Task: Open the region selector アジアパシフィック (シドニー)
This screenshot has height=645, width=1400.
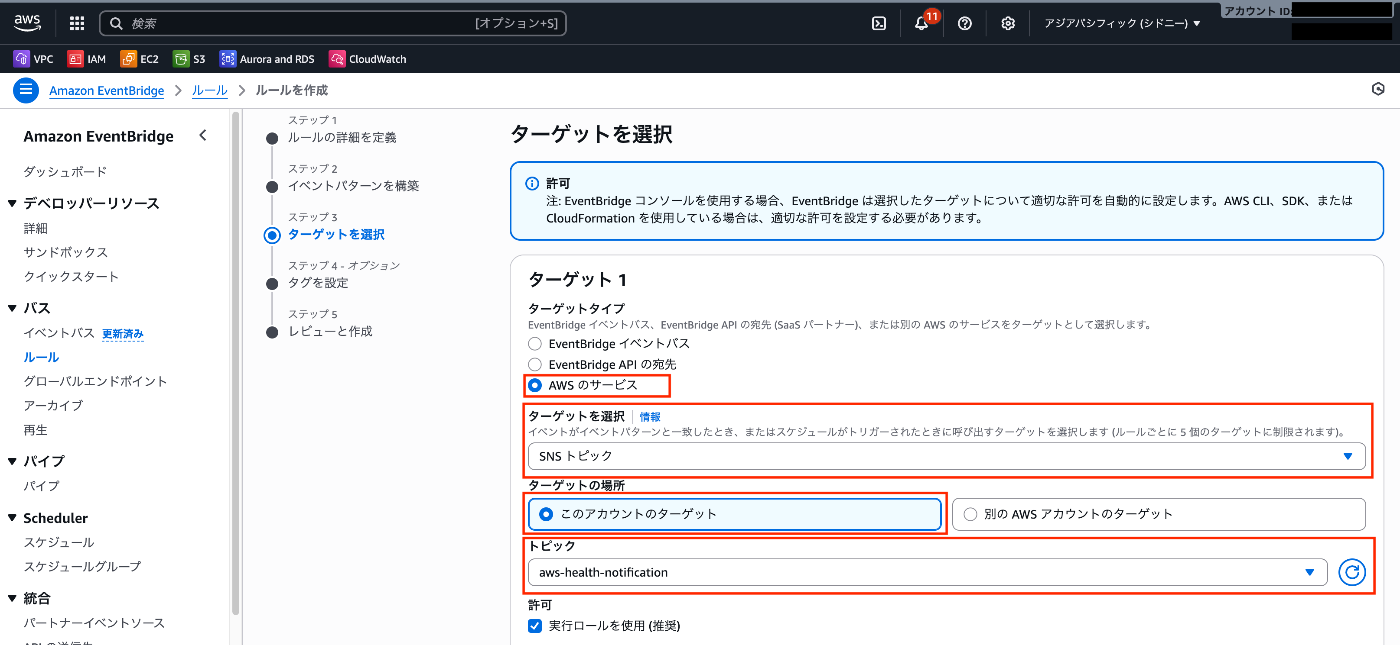Action: coord(1122,23)
